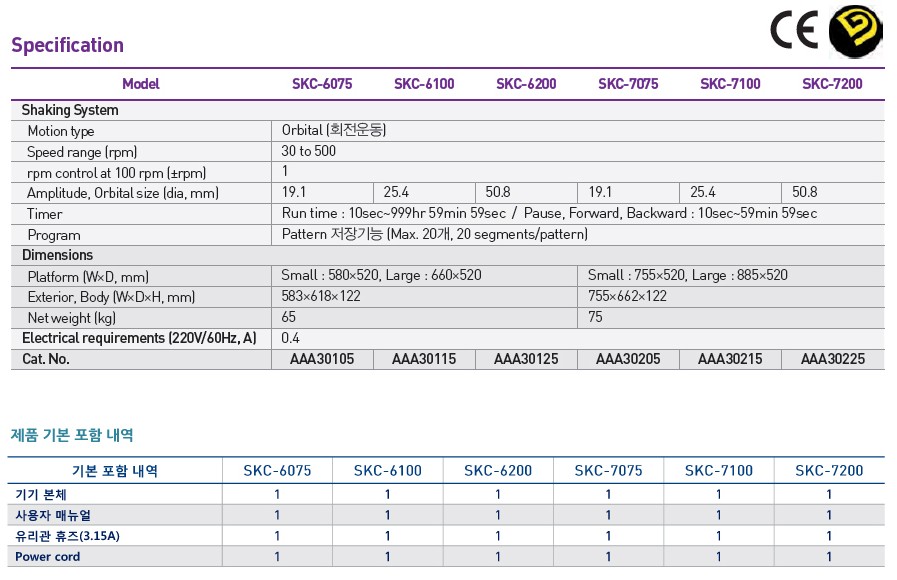Select catalog number AAA30105
Image resolution: width=897 pixels, height=580 pixels.
click(322, 359)
